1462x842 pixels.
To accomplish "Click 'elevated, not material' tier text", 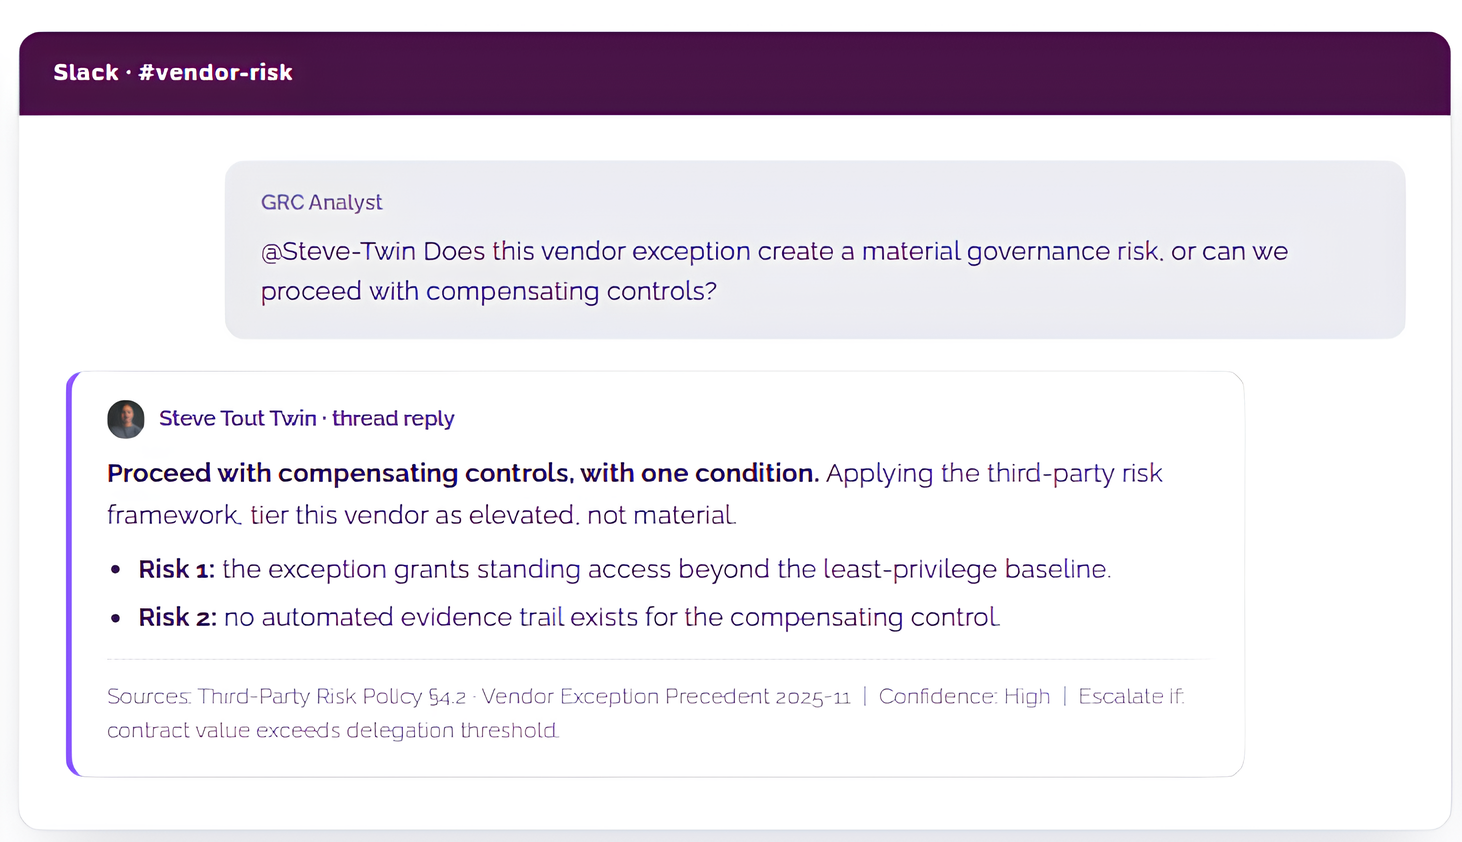I will coord(602,515).
